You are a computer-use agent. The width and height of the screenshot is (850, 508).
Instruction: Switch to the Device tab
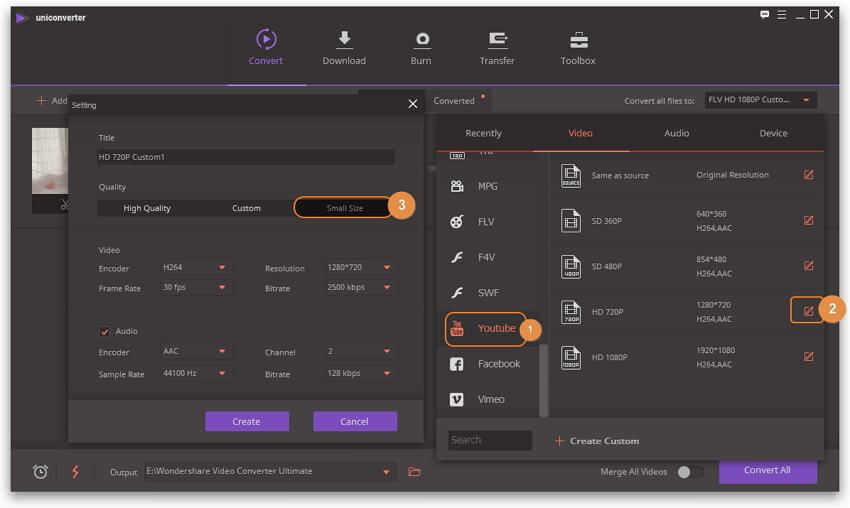773,133
